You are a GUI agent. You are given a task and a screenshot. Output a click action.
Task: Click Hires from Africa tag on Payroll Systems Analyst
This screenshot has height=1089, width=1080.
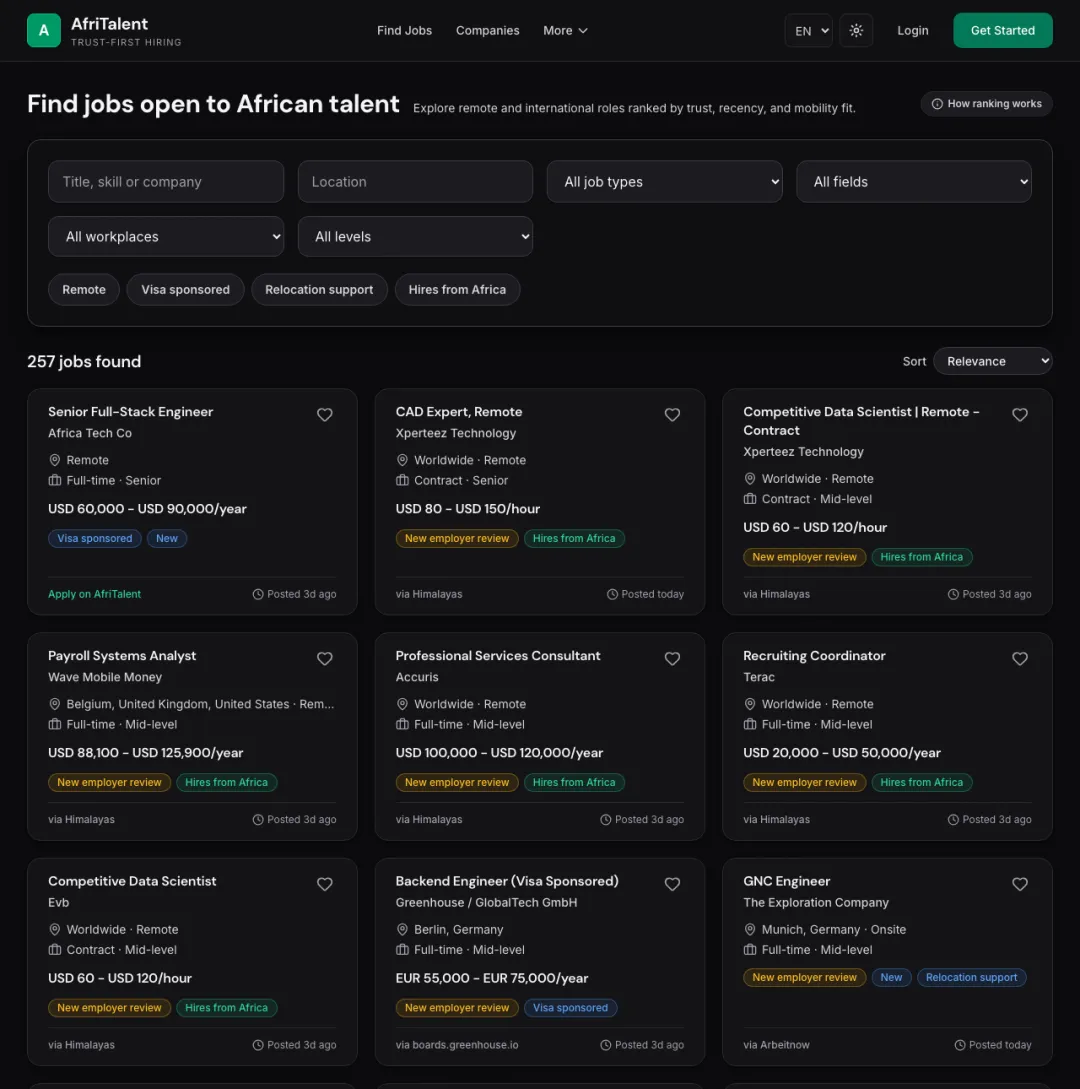226,782
